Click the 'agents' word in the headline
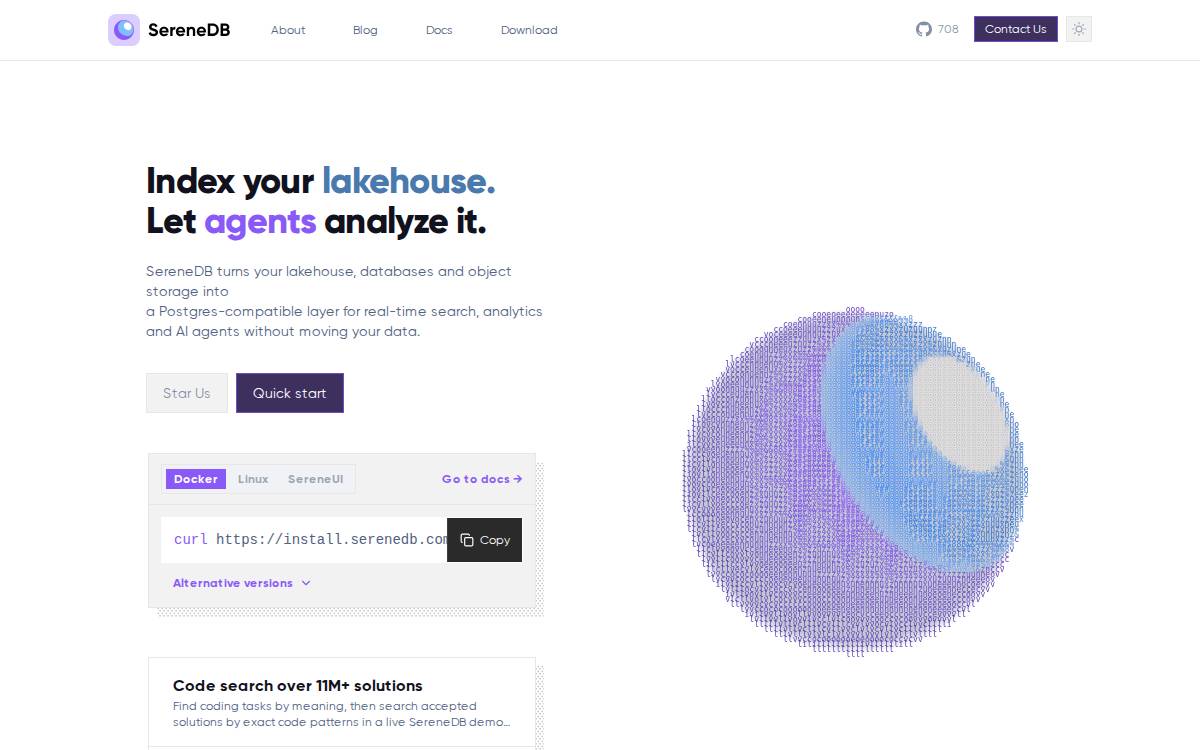Viewport: 1200px width, 750px height. click(x=260, y=221)
